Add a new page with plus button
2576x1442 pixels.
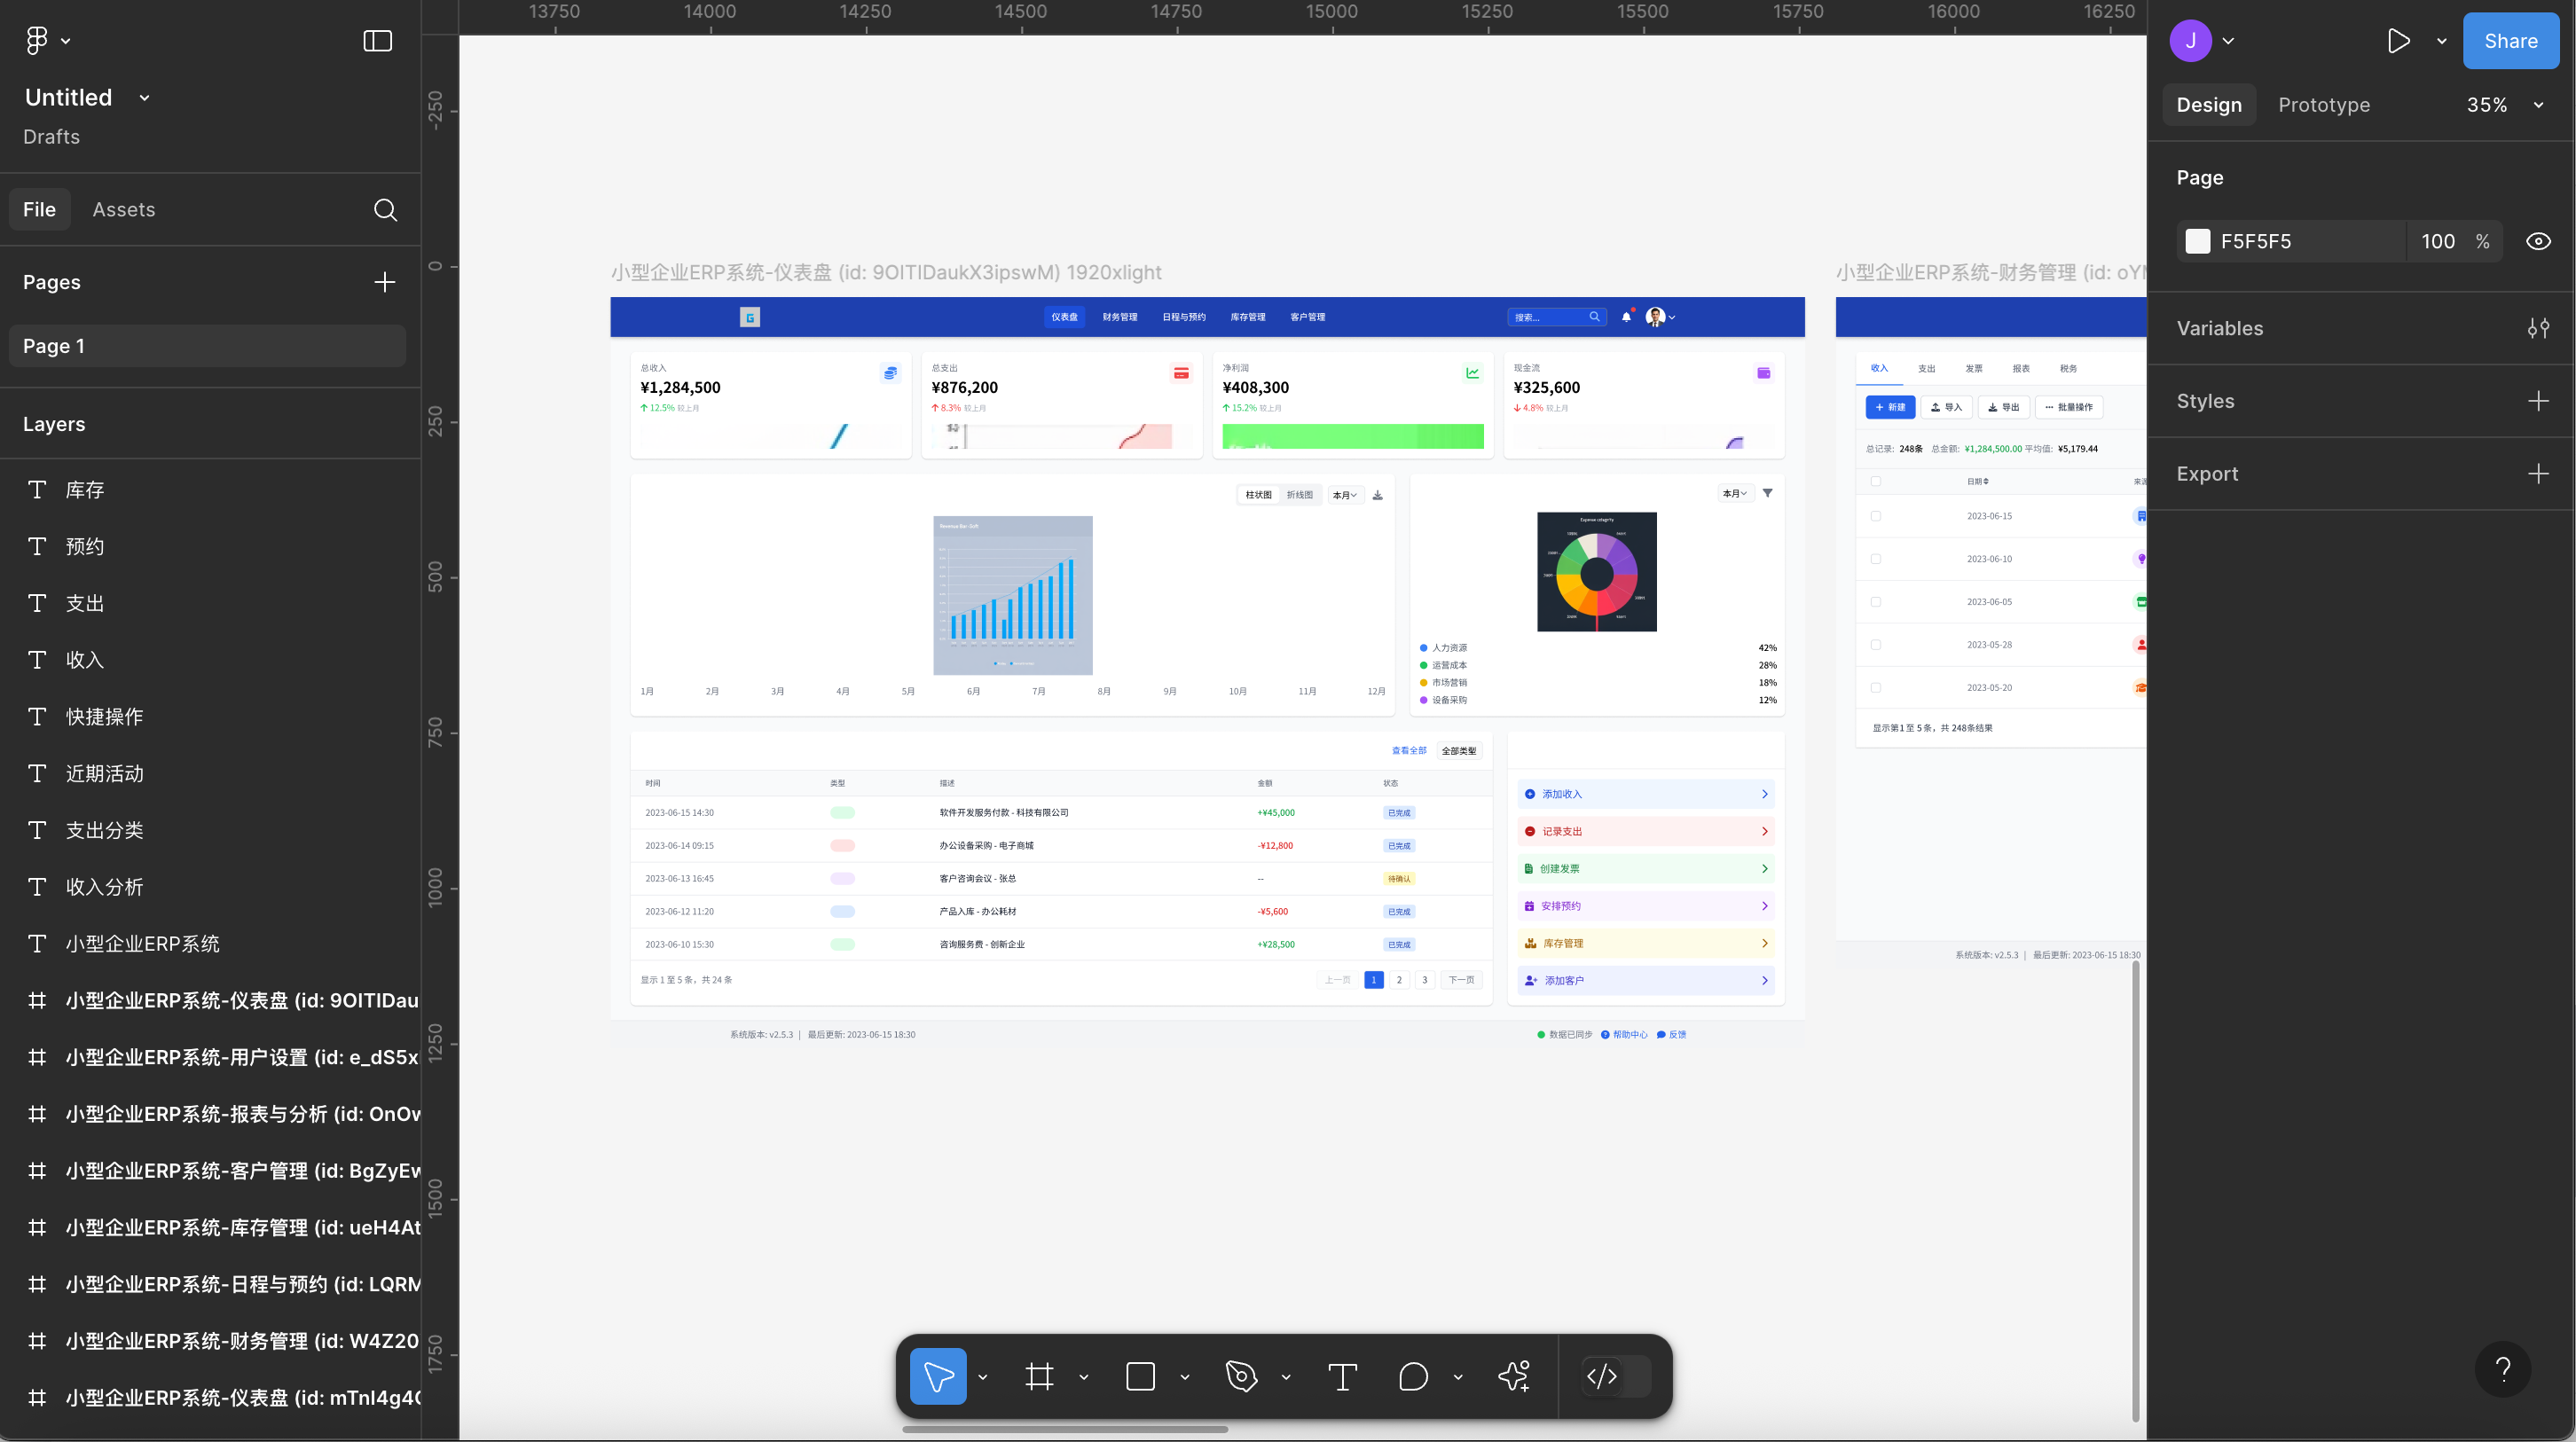[384, 282]
